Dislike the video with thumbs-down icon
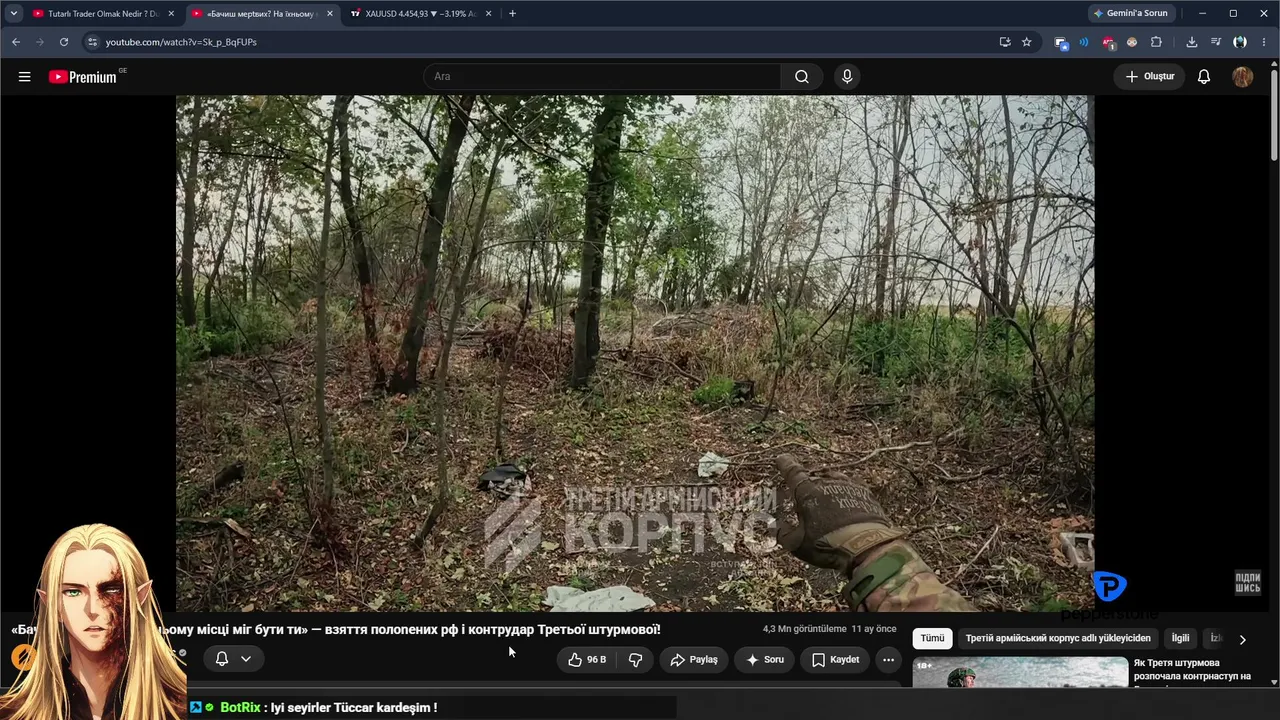Viewport: 1280px width, 720px height. (635, 660)
